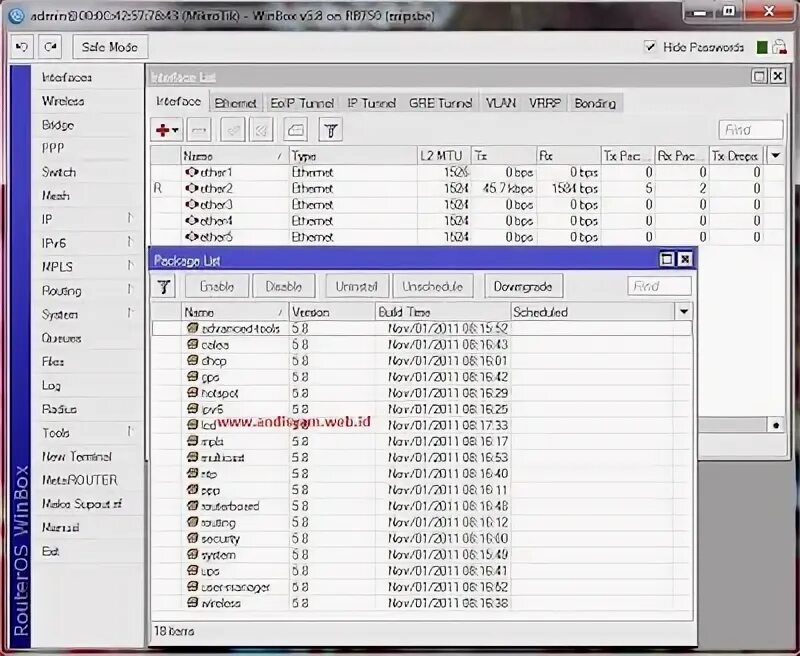Open the Wireless sidebar menu
800x656 pixels.
click(x=63, y=101)
